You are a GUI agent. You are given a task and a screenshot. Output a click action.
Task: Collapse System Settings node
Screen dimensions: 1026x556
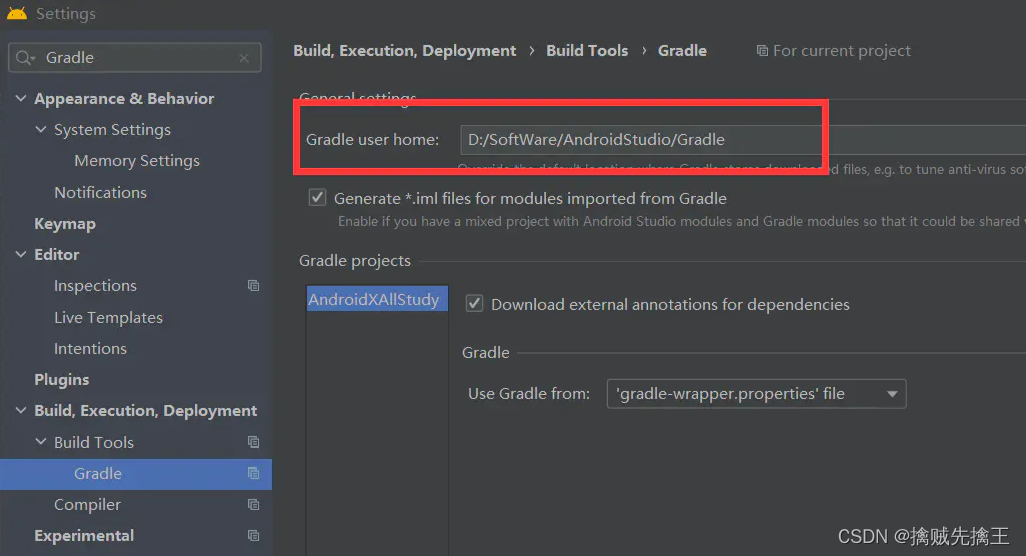coord(41,130)
